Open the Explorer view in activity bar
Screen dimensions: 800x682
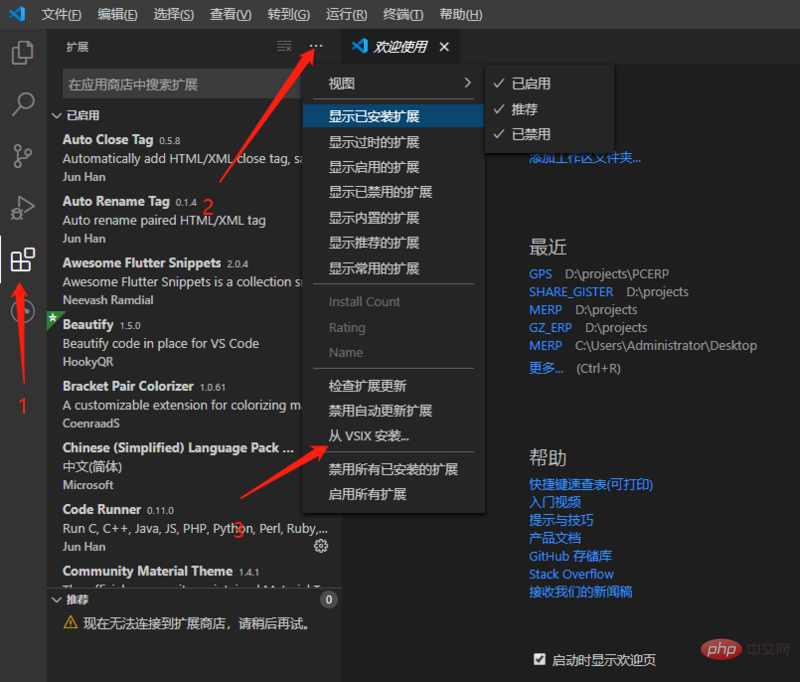(x=22, y=53)
